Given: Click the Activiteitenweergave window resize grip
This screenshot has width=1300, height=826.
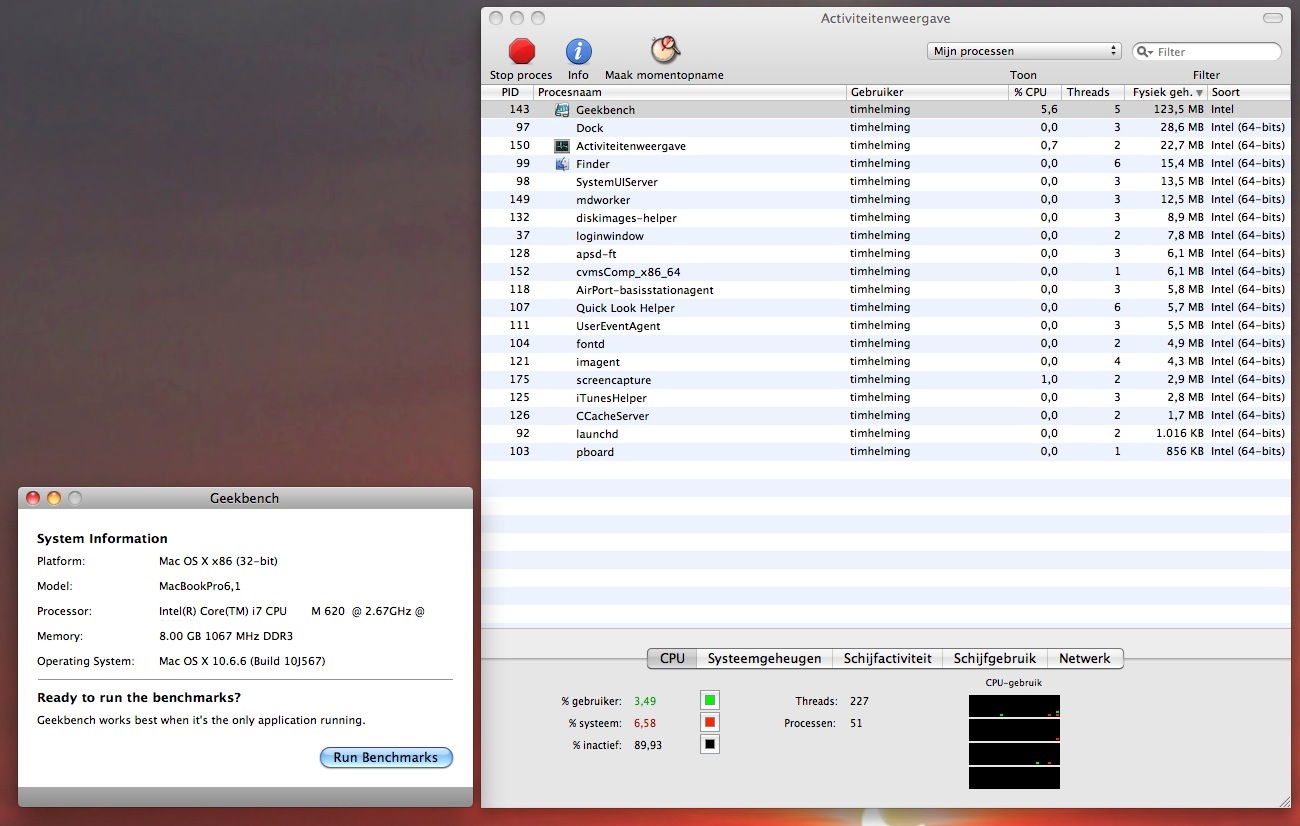Looking at the screenshot, I should pos(1283,800).
